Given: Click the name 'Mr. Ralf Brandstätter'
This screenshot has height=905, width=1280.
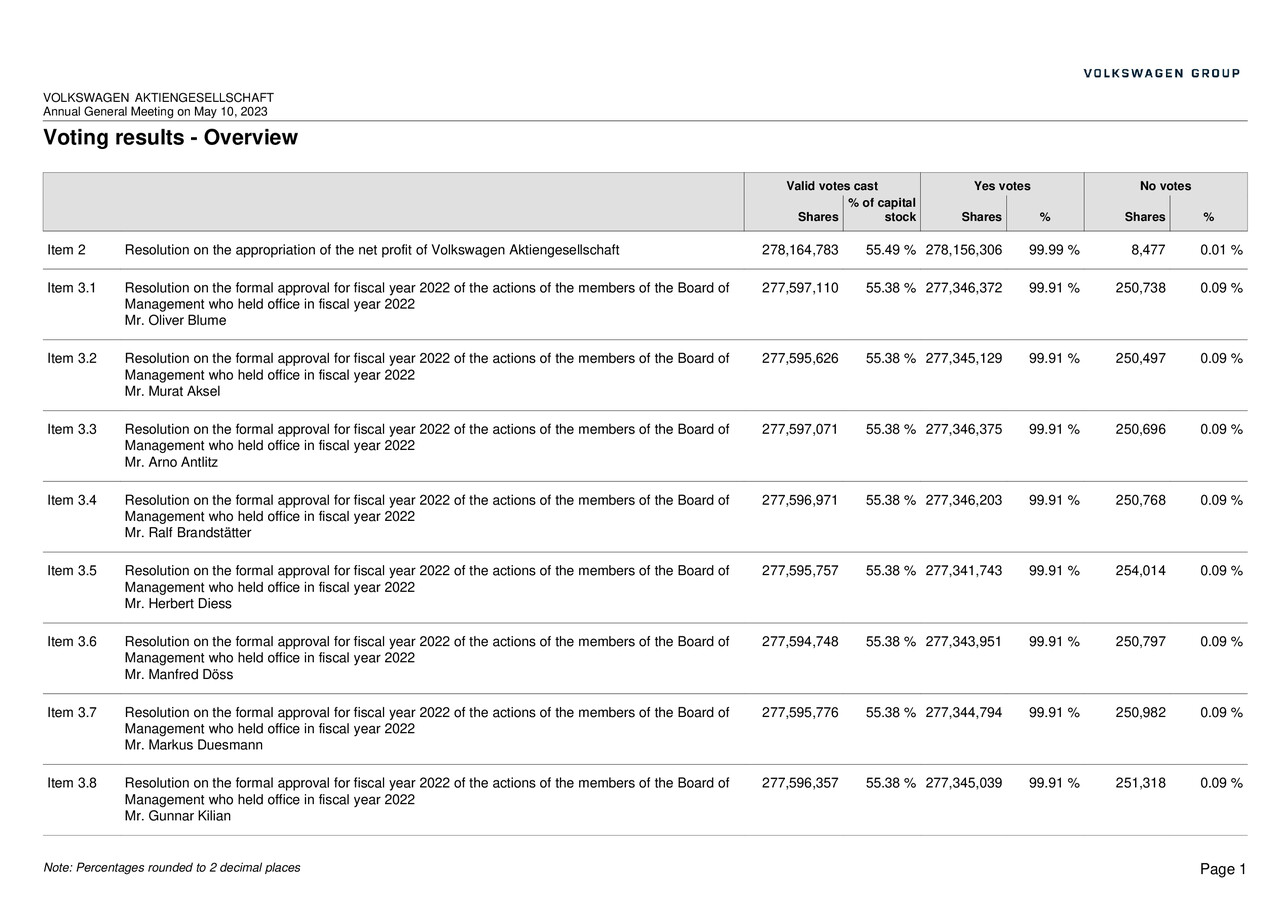Looking at the screenshot, I should pyautogui.click(x=188, y=534).
